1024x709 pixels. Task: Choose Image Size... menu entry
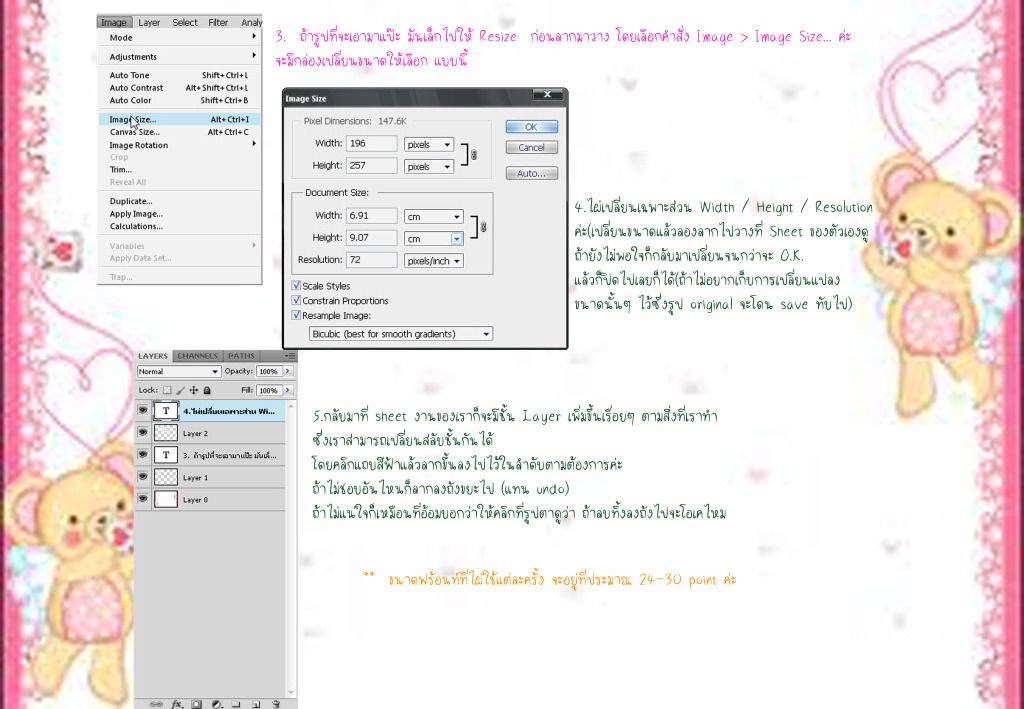coord(180,119)
